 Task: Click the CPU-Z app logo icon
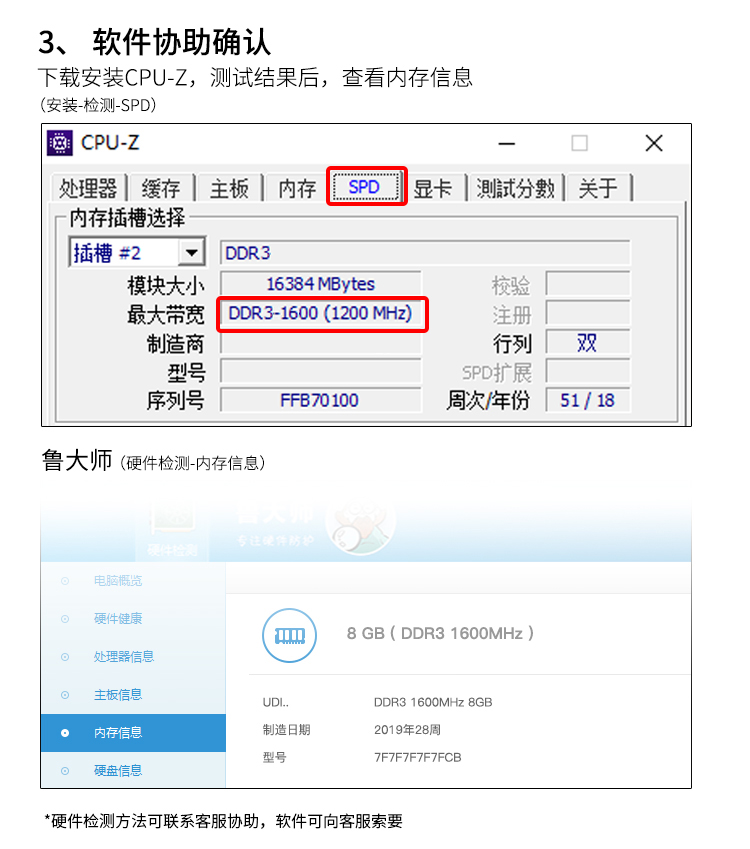pyautogui.click(x=60, y=143)
